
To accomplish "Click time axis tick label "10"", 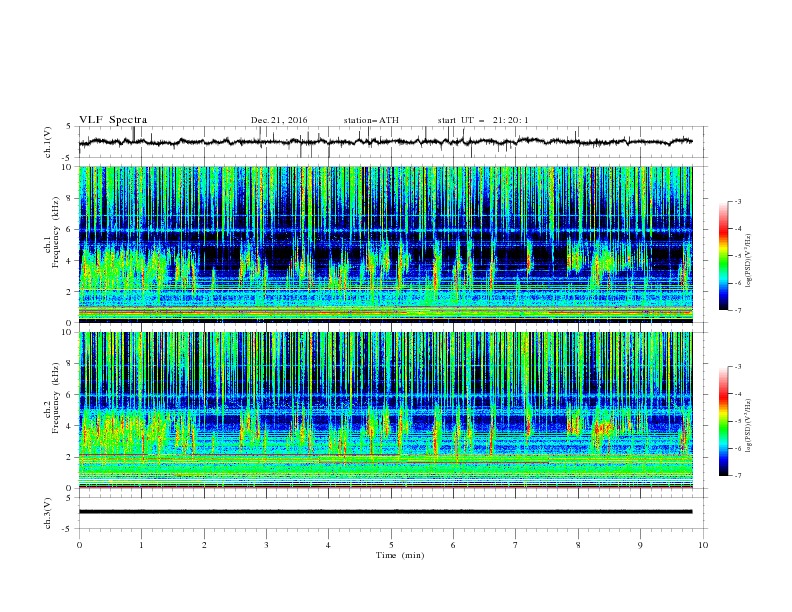I will pyautogui.click(x=703, y=545).
